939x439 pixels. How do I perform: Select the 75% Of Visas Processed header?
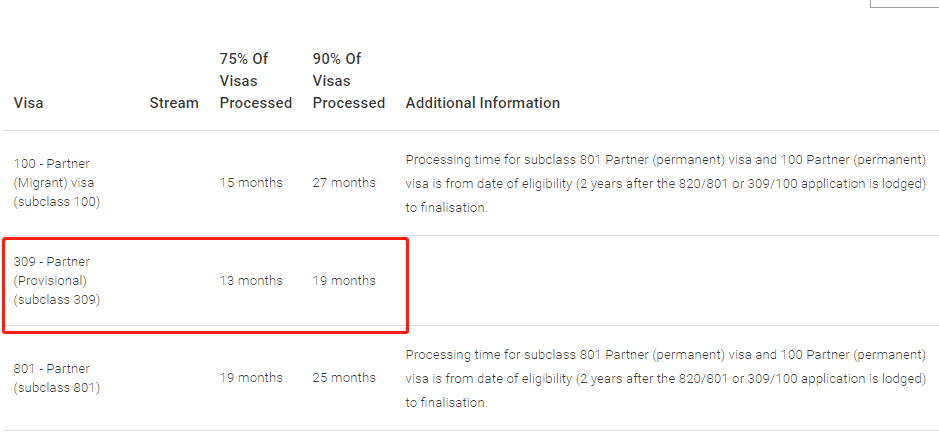coord(256,81)
